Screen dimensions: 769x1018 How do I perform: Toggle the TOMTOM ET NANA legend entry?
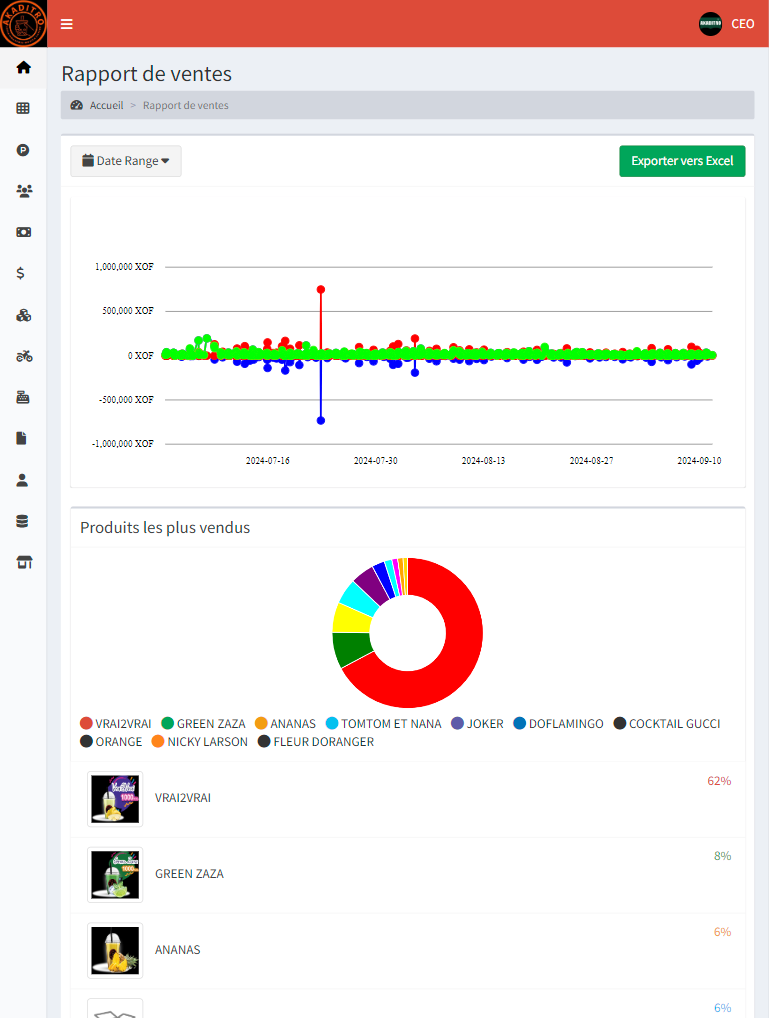click(383, 724)
